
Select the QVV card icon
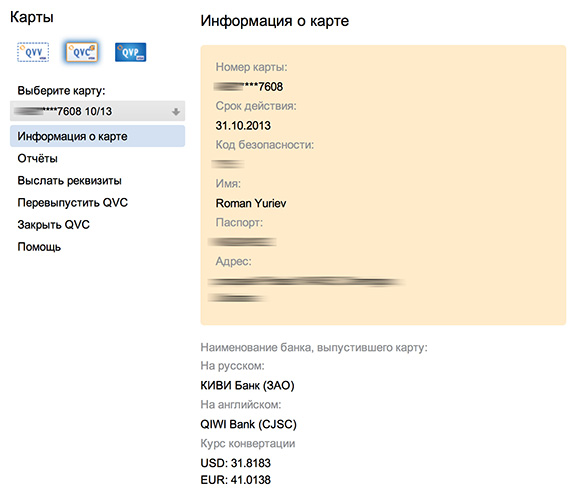tap(33, 52)
